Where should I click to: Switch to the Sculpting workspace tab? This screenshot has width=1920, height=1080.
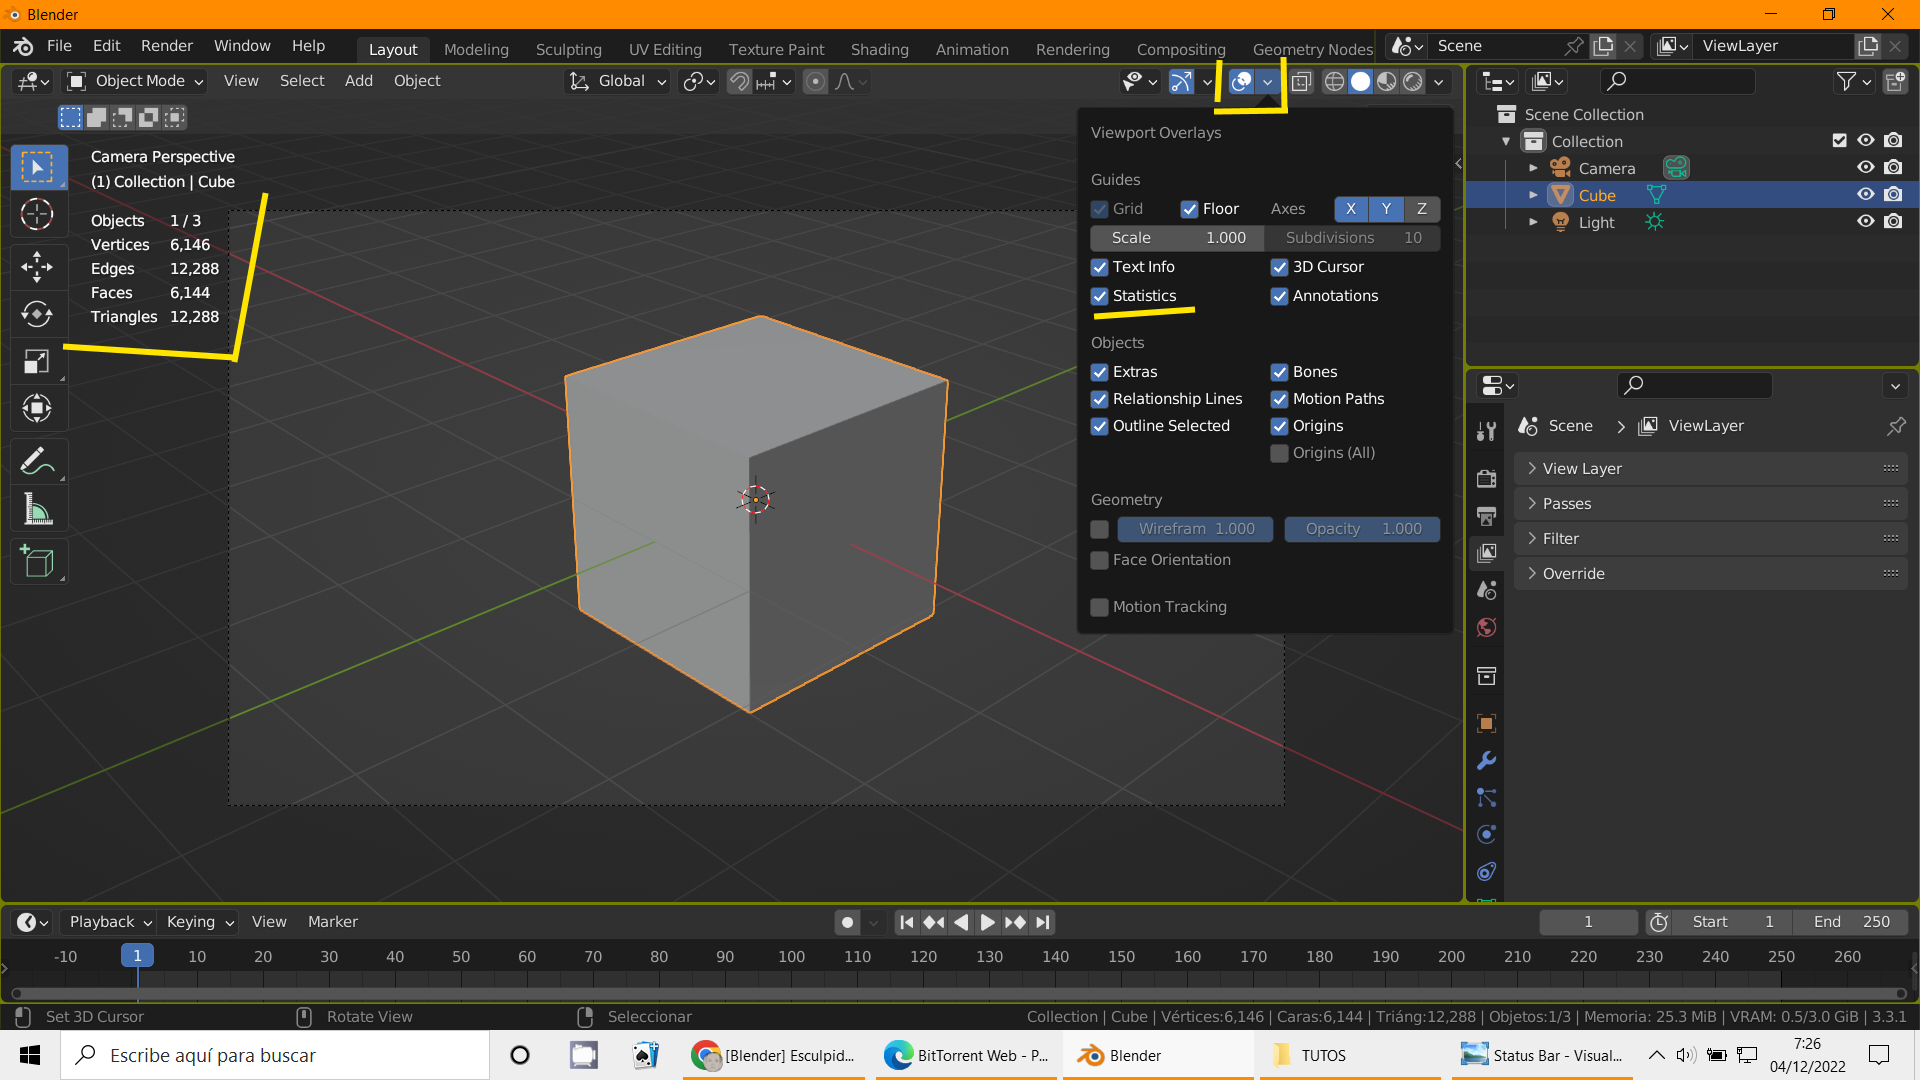[x=568, y=49]
